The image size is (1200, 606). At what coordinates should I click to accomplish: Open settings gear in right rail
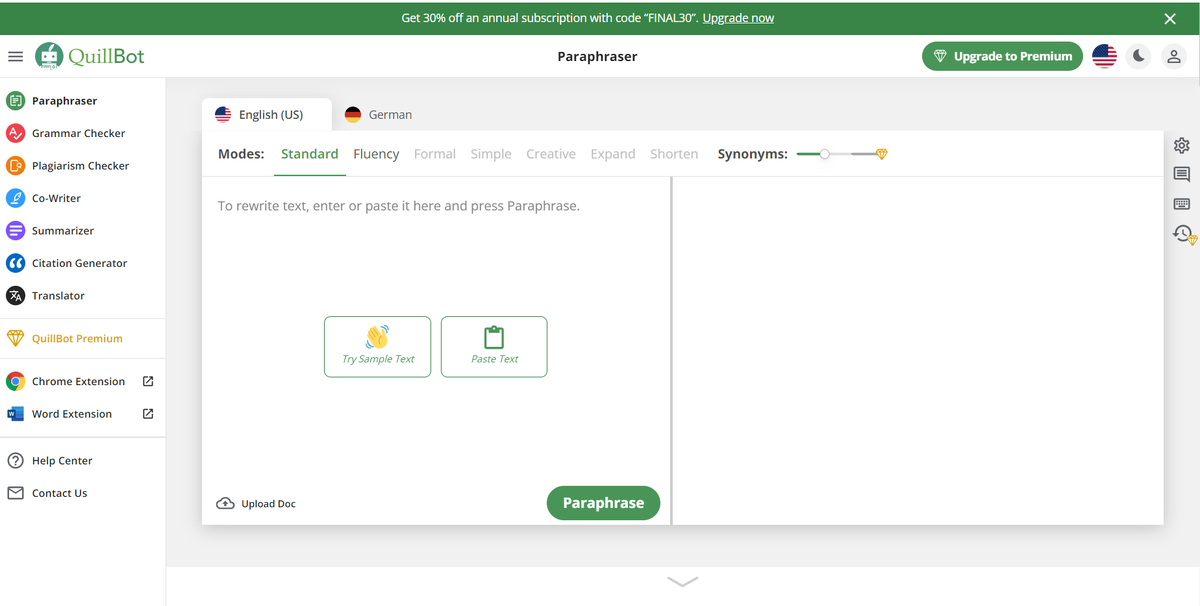pyautogui.click(x=1181, y=145)
